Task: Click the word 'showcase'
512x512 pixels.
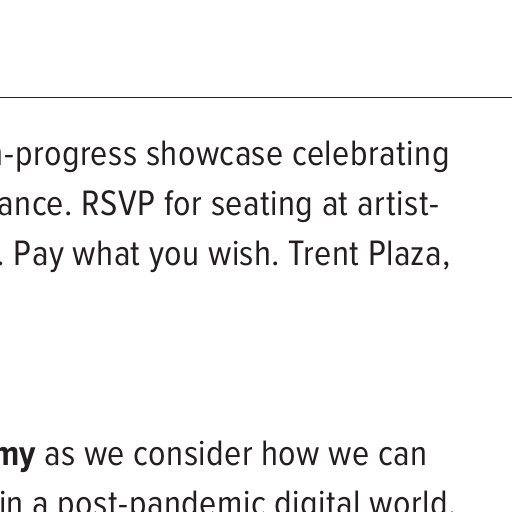Action: 214,154
